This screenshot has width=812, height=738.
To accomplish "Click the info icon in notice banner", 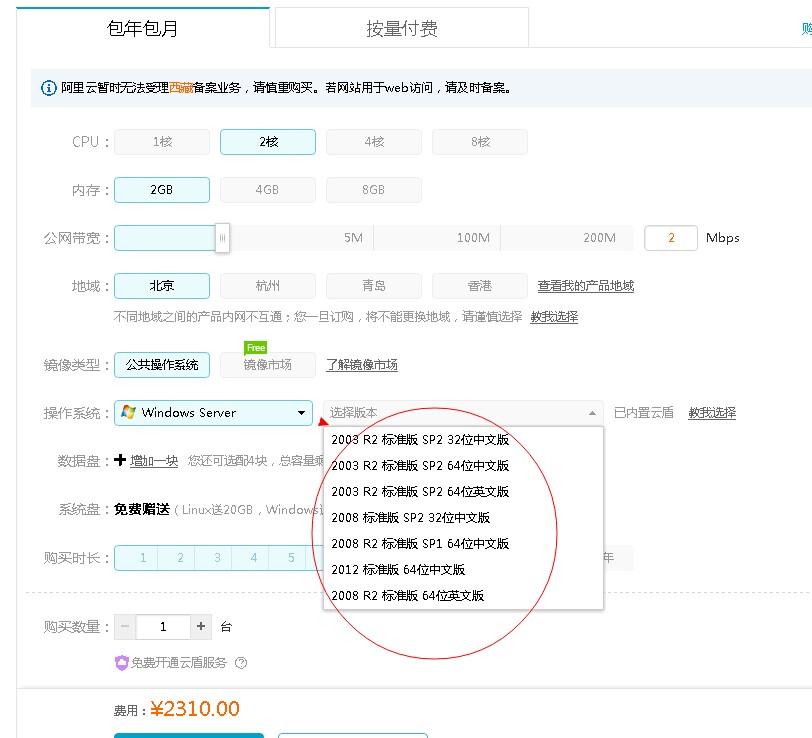I will pyautogui.click(x=49, y=88).
